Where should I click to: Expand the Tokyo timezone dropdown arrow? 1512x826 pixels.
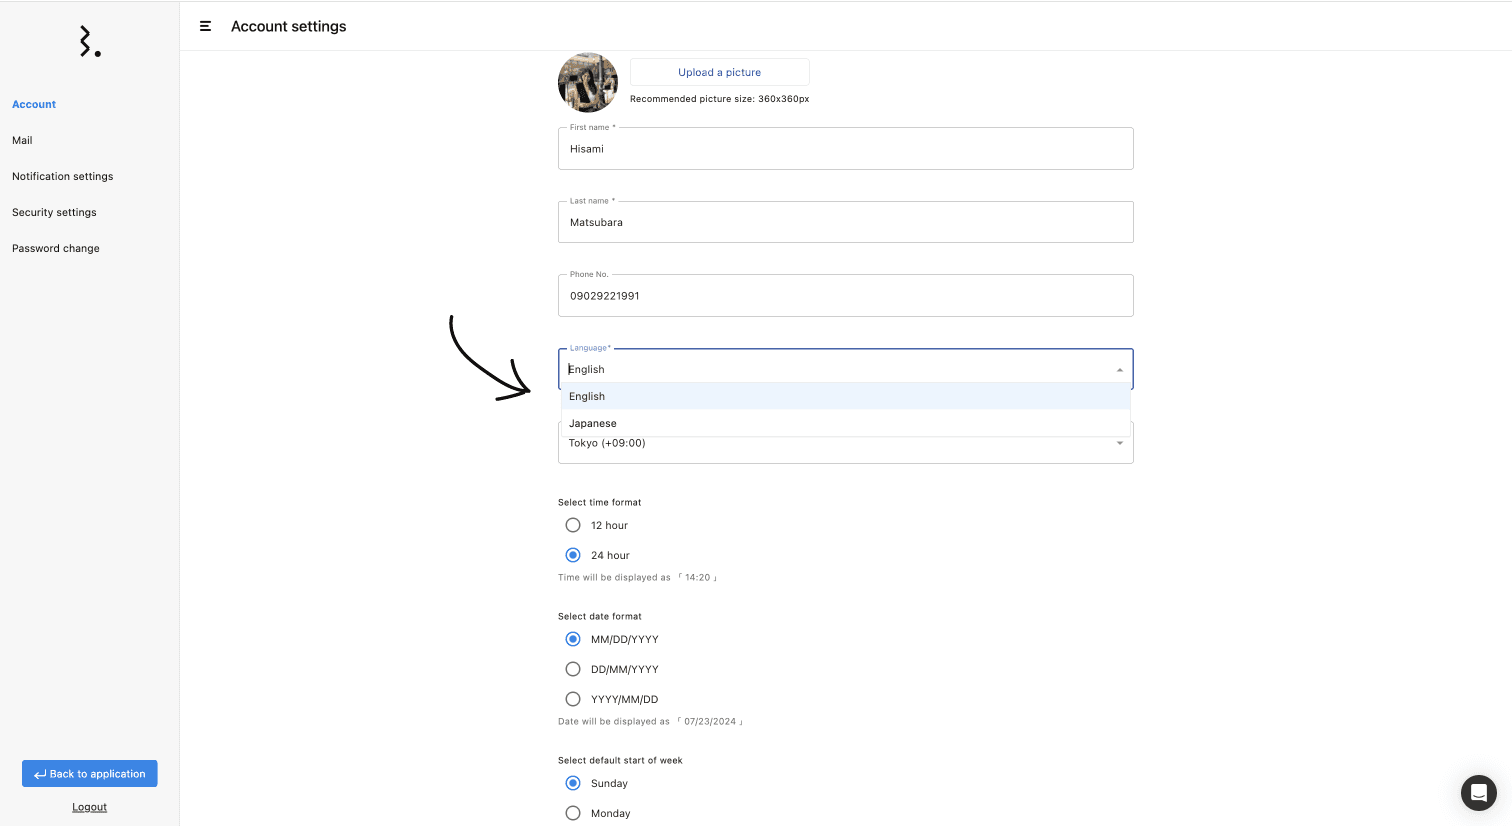point(1119,443)
